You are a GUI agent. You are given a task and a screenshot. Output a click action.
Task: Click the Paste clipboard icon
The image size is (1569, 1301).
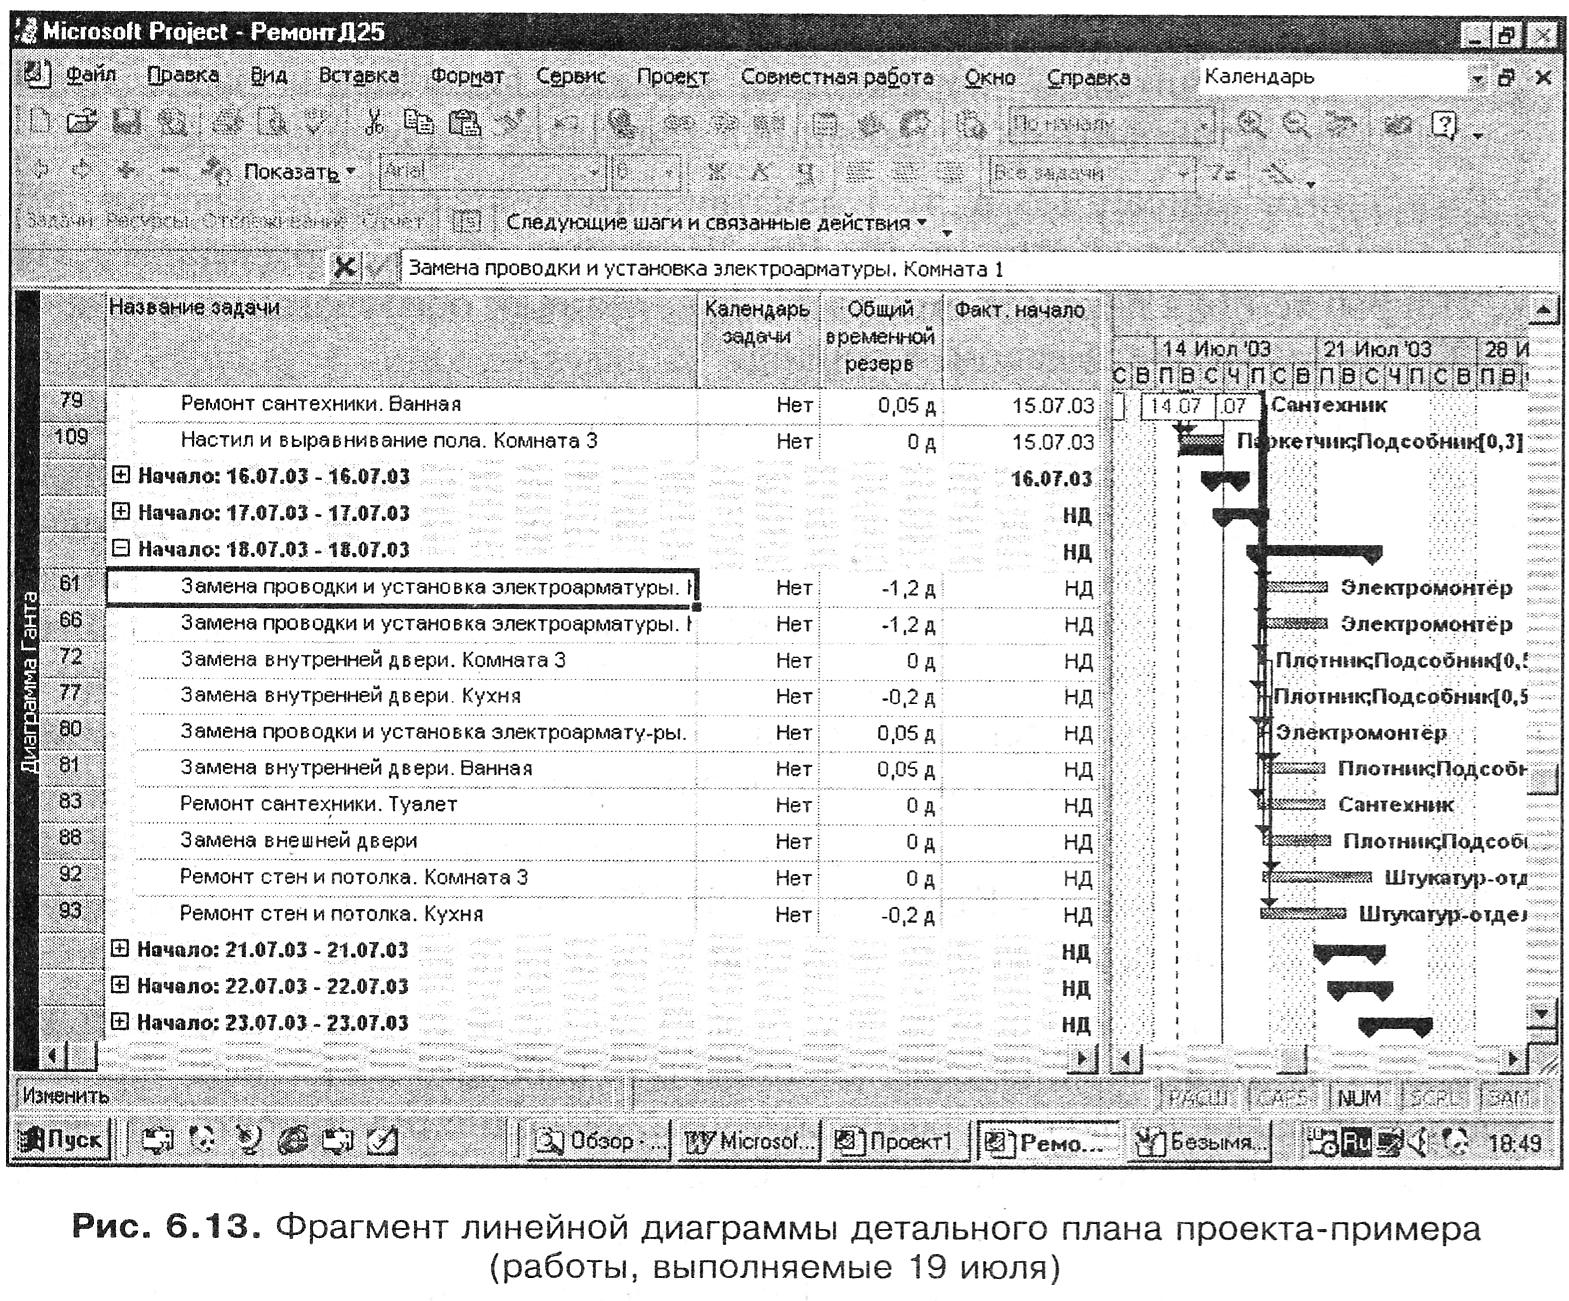(x=464, y=123)
